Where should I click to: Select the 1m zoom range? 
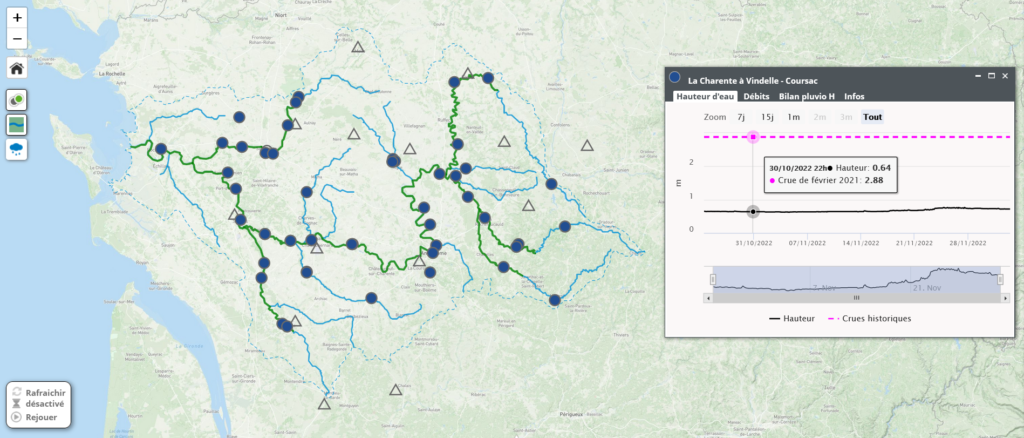coord(793,117)
